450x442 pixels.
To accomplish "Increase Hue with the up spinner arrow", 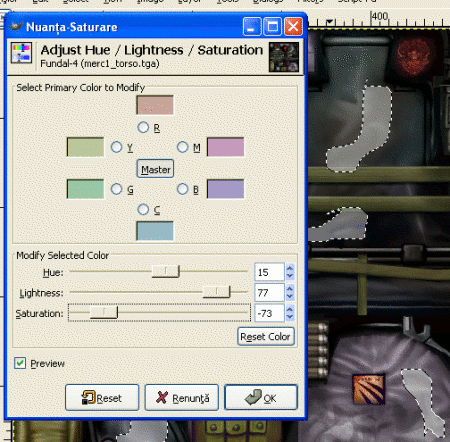I will click(x=290, y=268).
